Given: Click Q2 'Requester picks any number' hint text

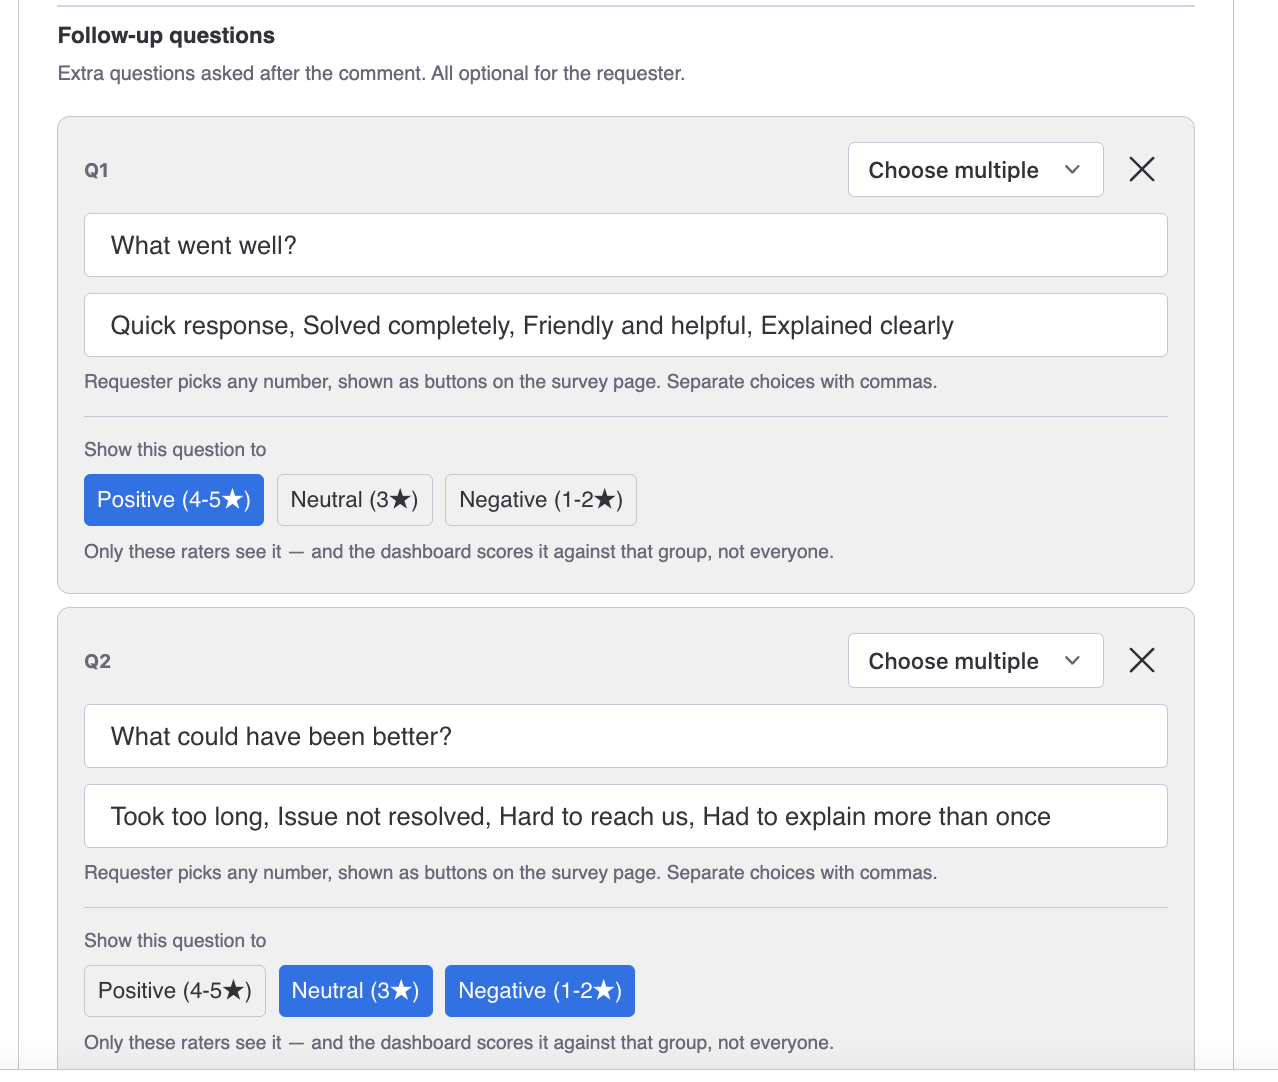Looking at the screenshot, I should tap(510, 873).
